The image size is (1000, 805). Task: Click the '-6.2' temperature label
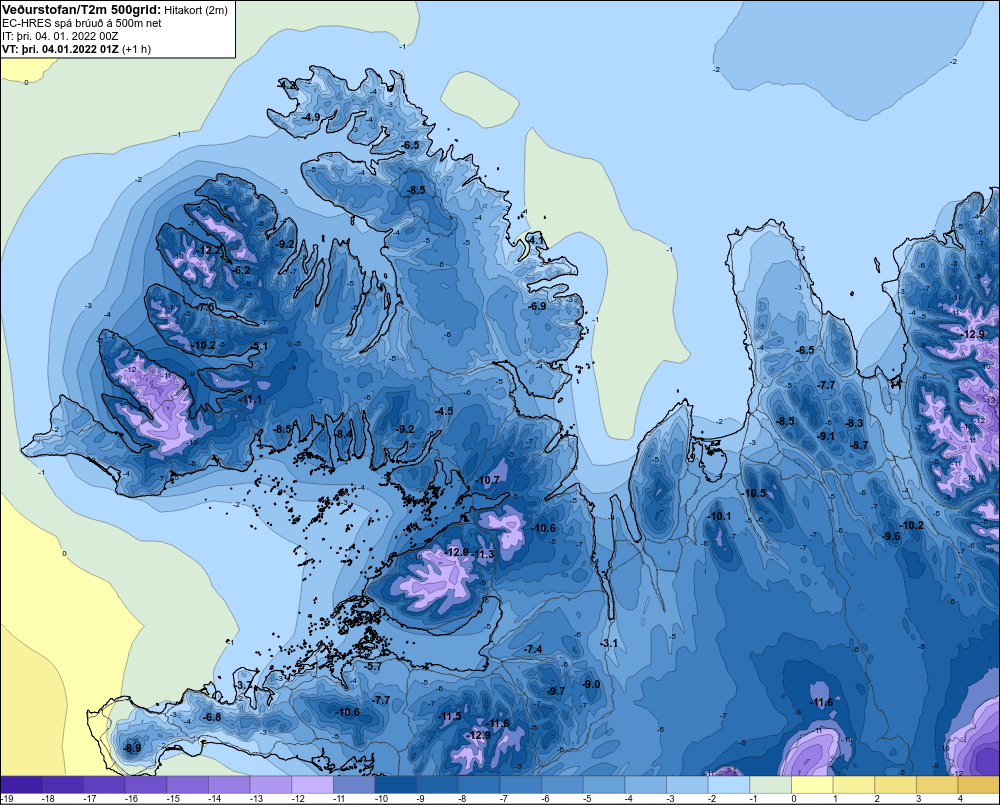(241, 270)
